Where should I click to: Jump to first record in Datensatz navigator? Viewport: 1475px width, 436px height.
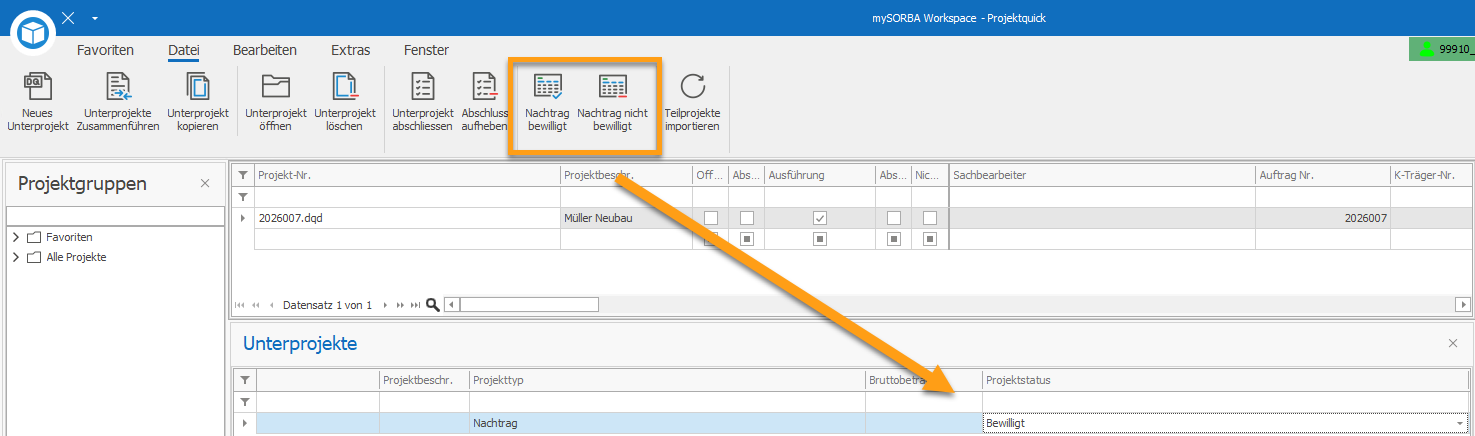[240, 304]
